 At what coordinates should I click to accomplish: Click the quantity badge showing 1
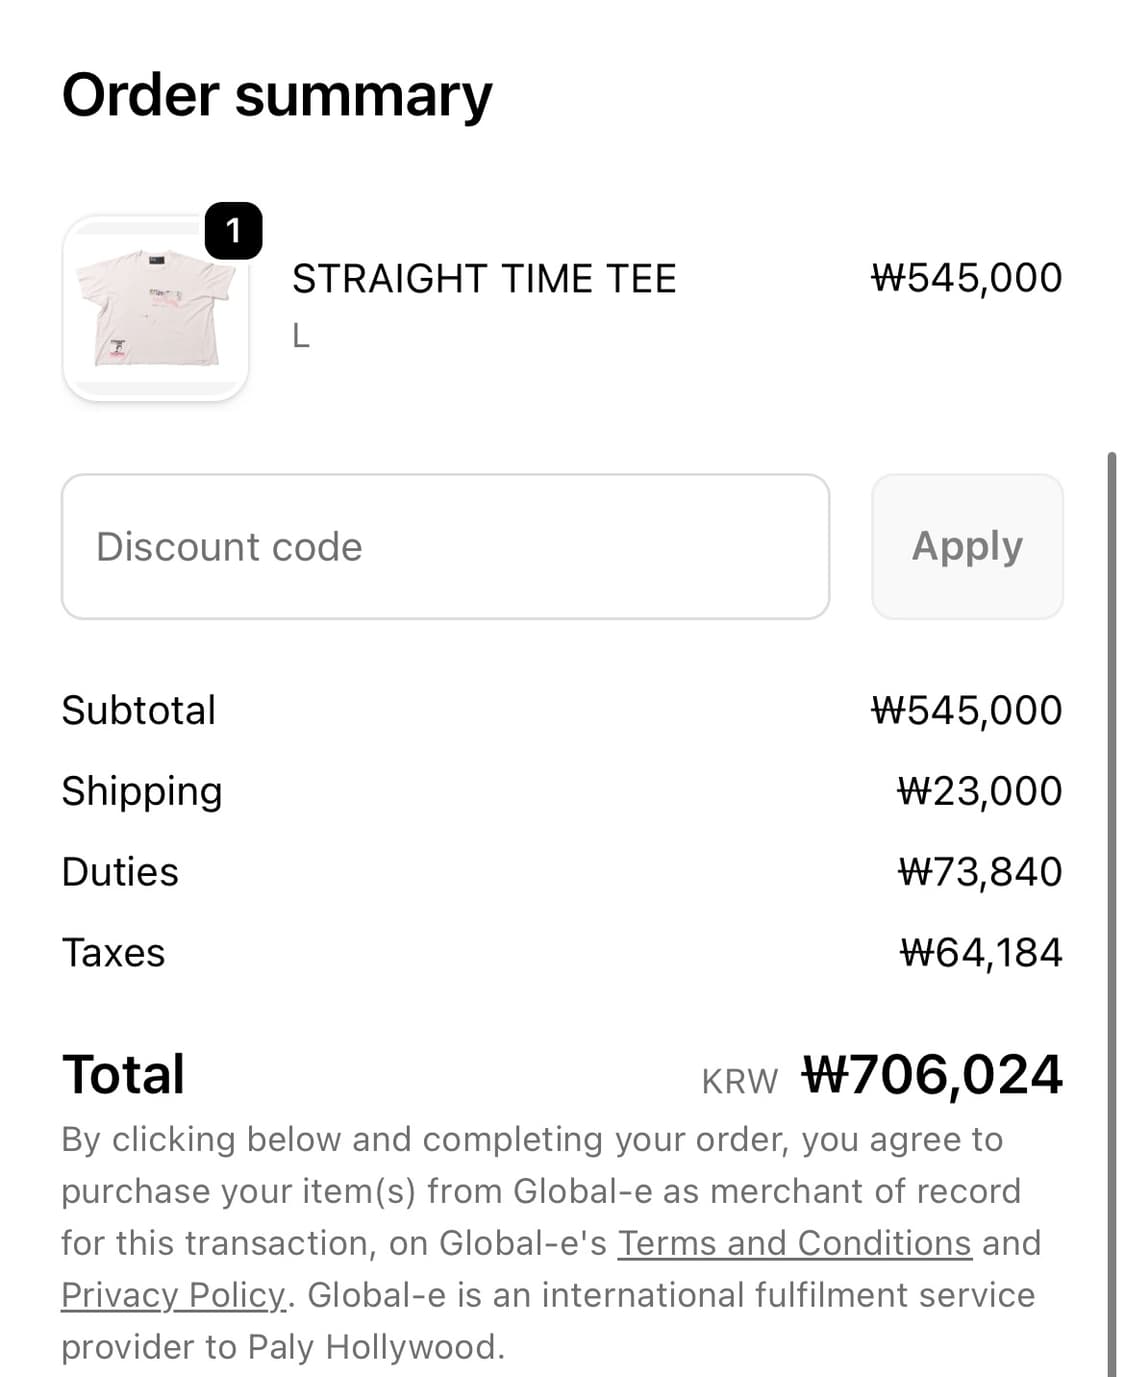click(233, 231)
